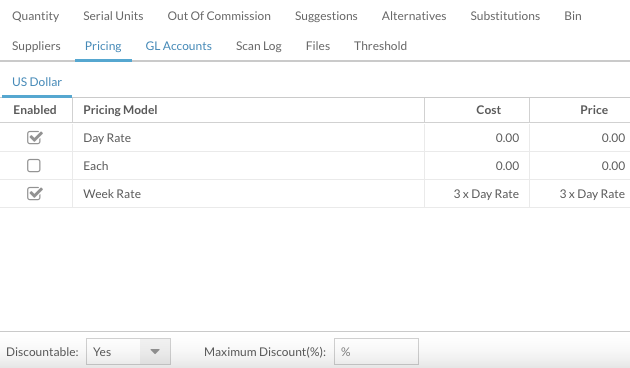
Task: Open the Files tab
Action: 318,46
